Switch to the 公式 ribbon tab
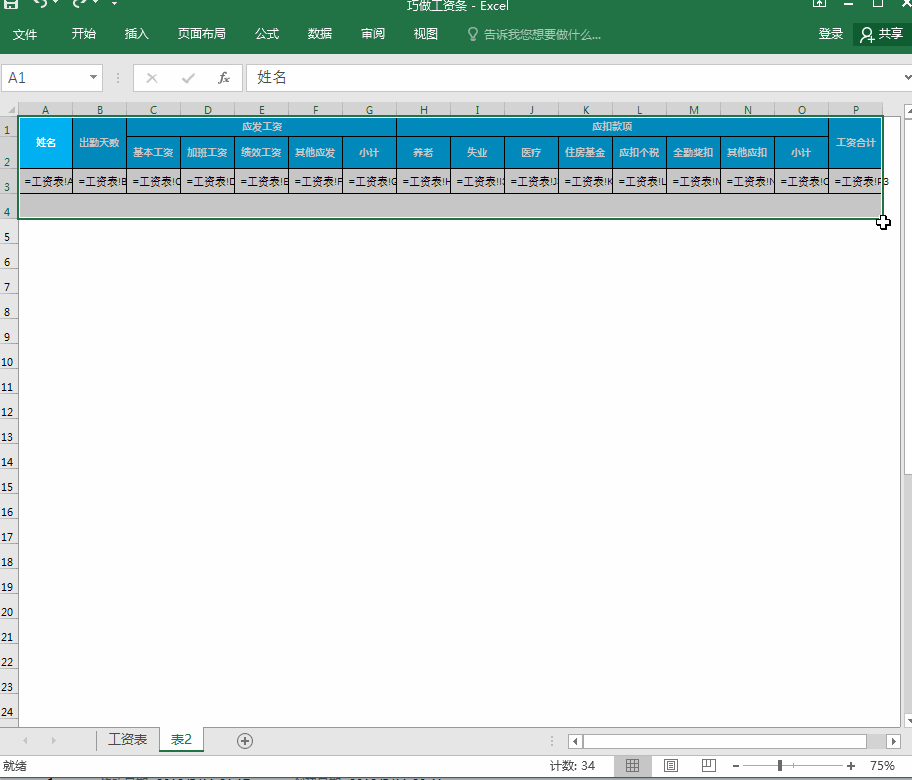The image size is (912, 780). 267,34
